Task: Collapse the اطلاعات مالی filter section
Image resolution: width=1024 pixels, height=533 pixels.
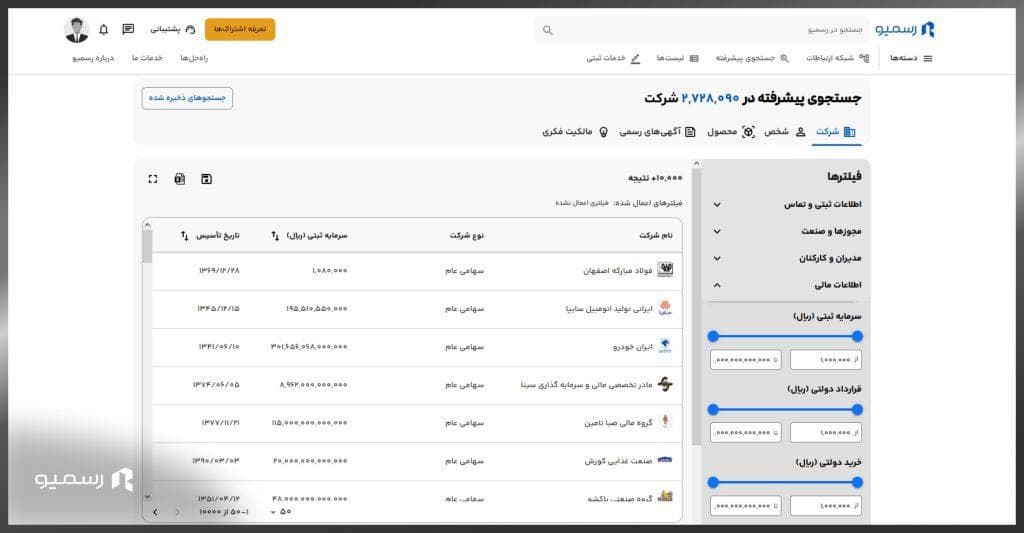Action: 787,285
